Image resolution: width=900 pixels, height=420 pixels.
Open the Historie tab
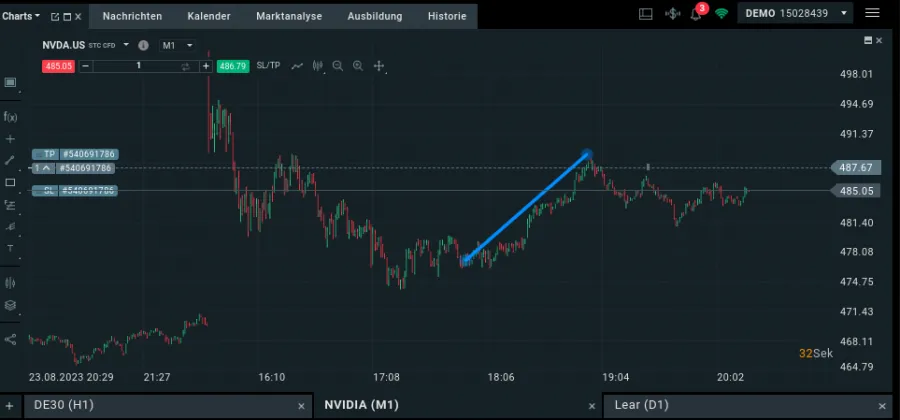447,16
